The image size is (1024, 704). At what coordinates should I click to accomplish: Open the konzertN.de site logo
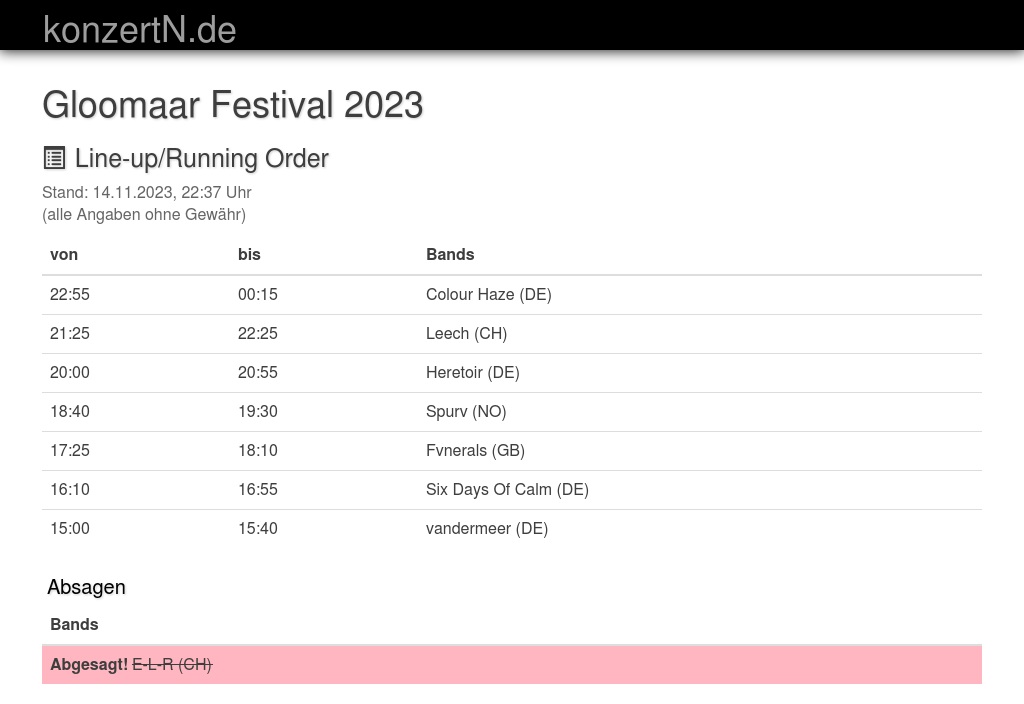[139, 30]
